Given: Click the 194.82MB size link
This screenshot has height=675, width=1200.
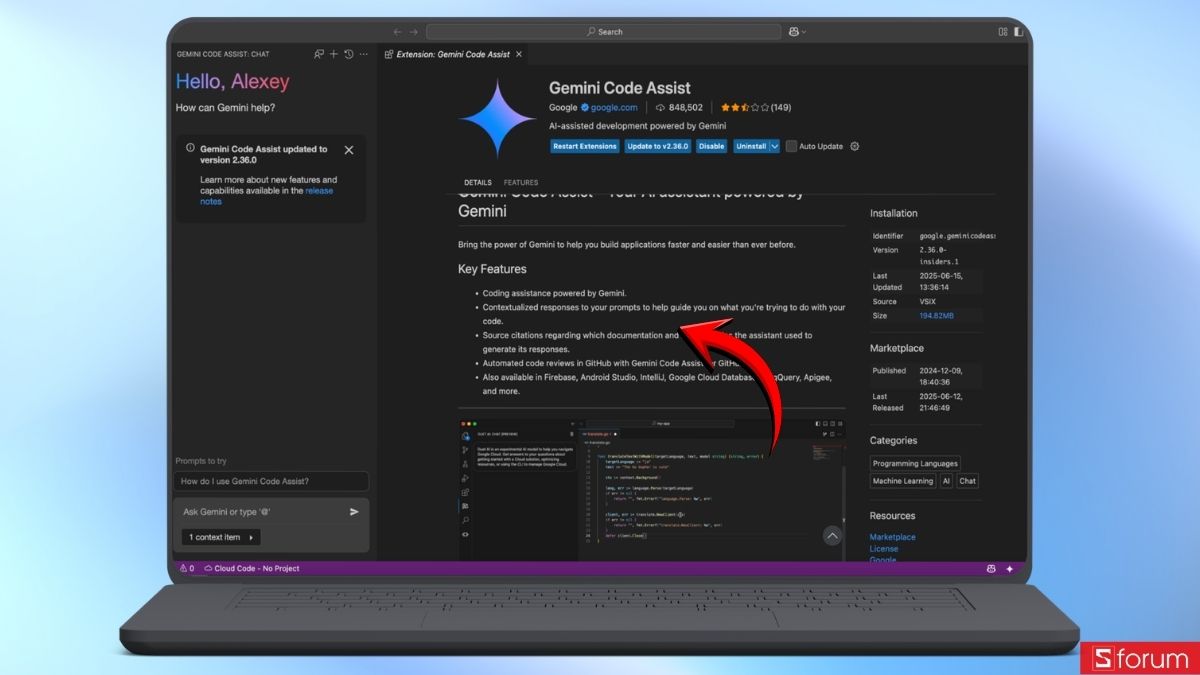Looking at the screenshot, I should [937, 316].
